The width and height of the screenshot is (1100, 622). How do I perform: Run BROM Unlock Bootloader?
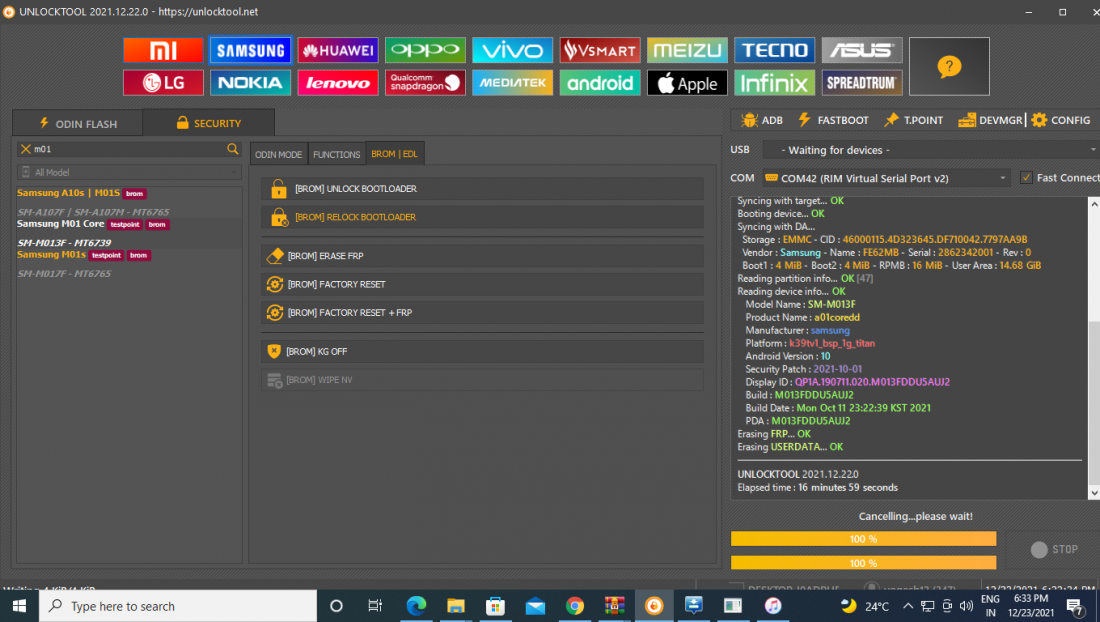coord(483,189)
